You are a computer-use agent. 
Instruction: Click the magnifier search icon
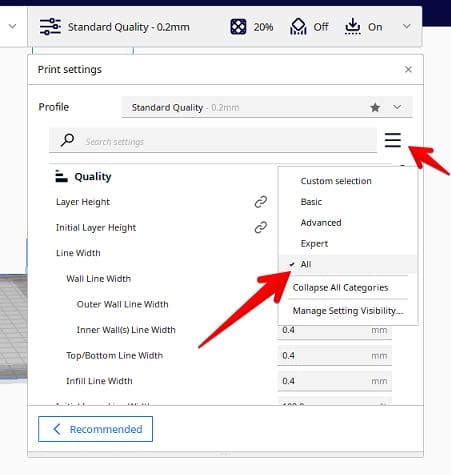pos(67,140)
